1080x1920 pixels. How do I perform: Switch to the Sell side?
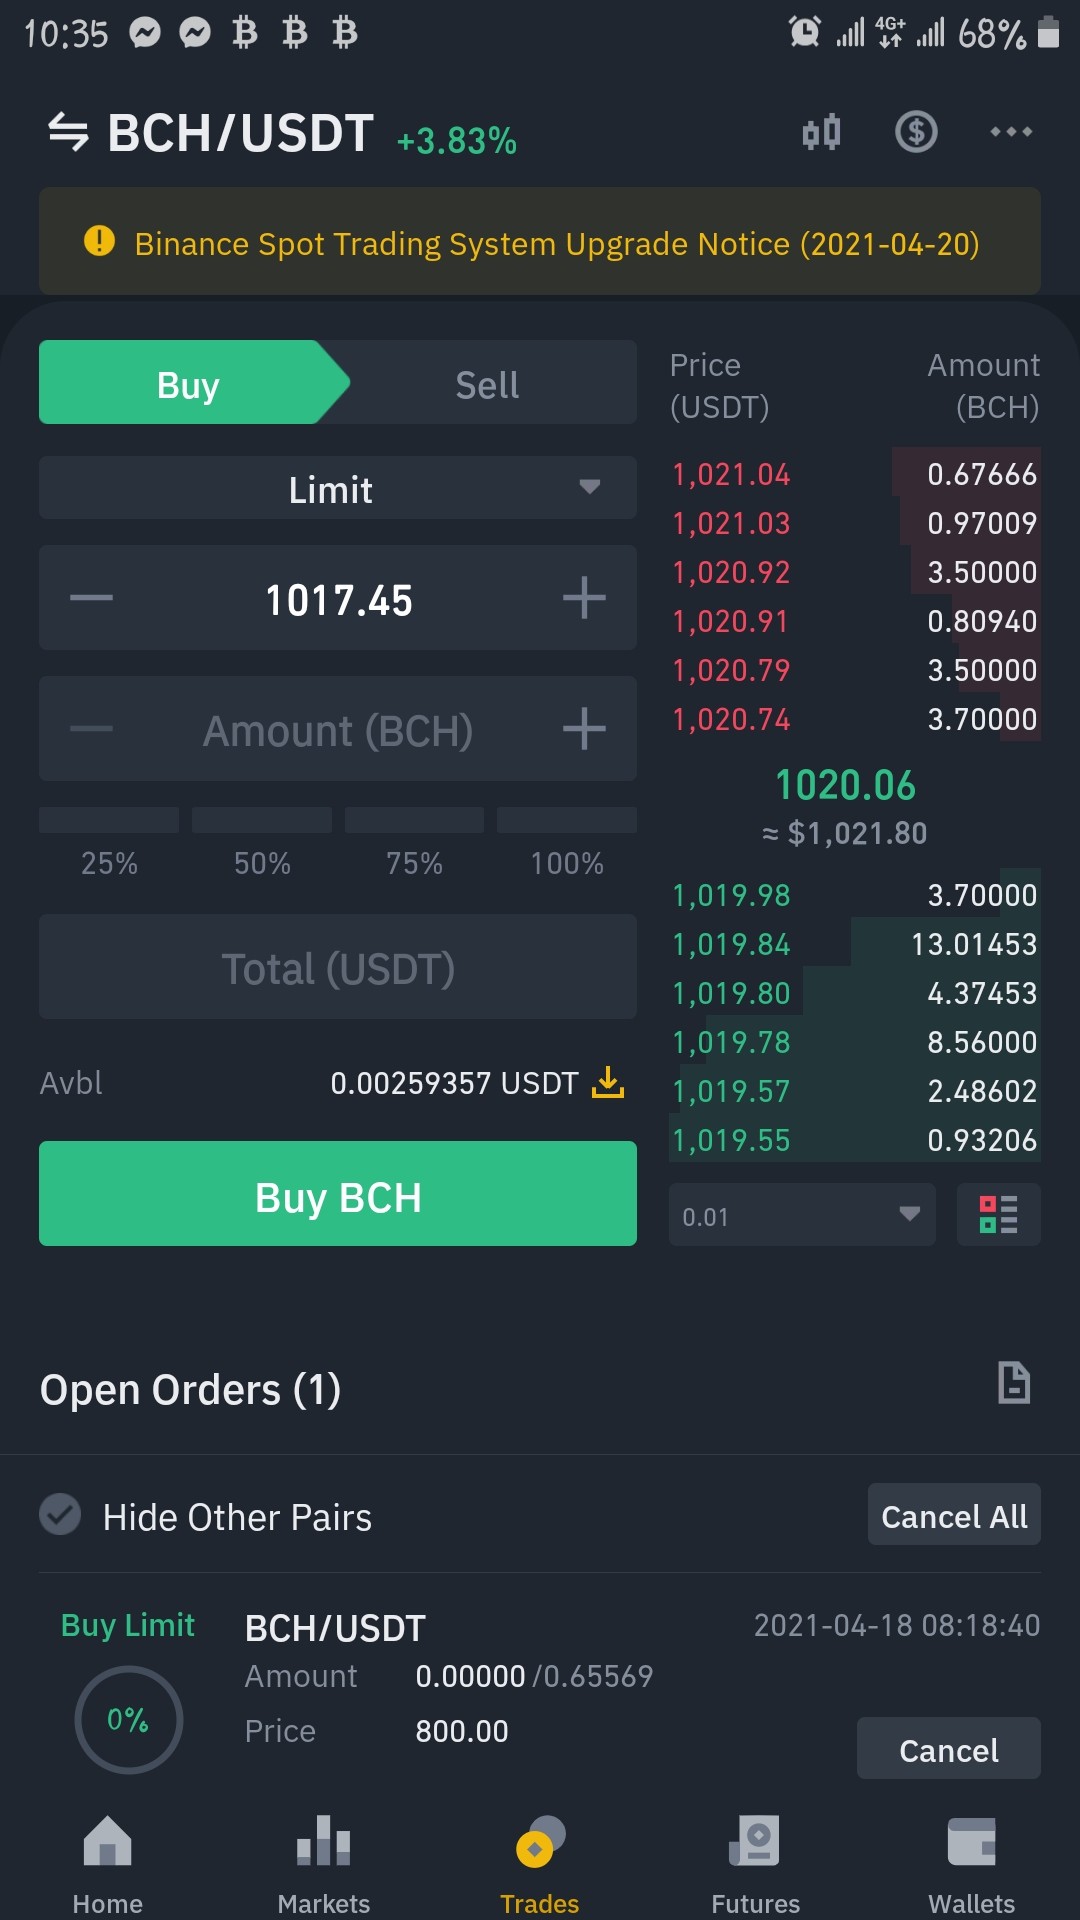pyautogui.click(x=487, y=384)
